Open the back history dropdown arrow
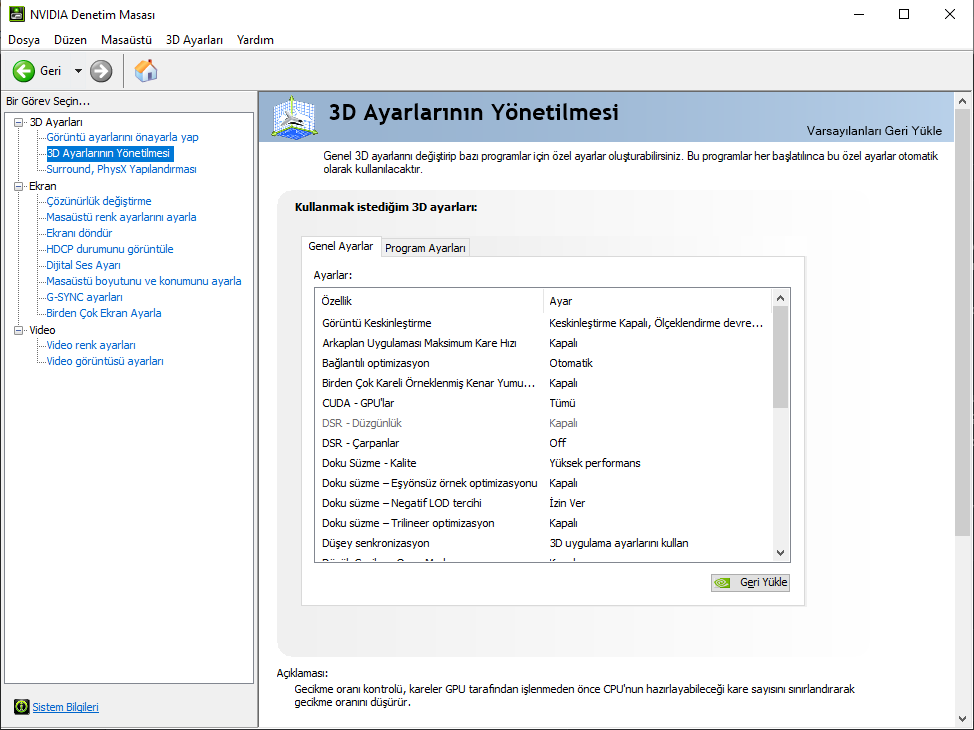Viewport: 974px width, 730px height. click(x=78, y=71)
